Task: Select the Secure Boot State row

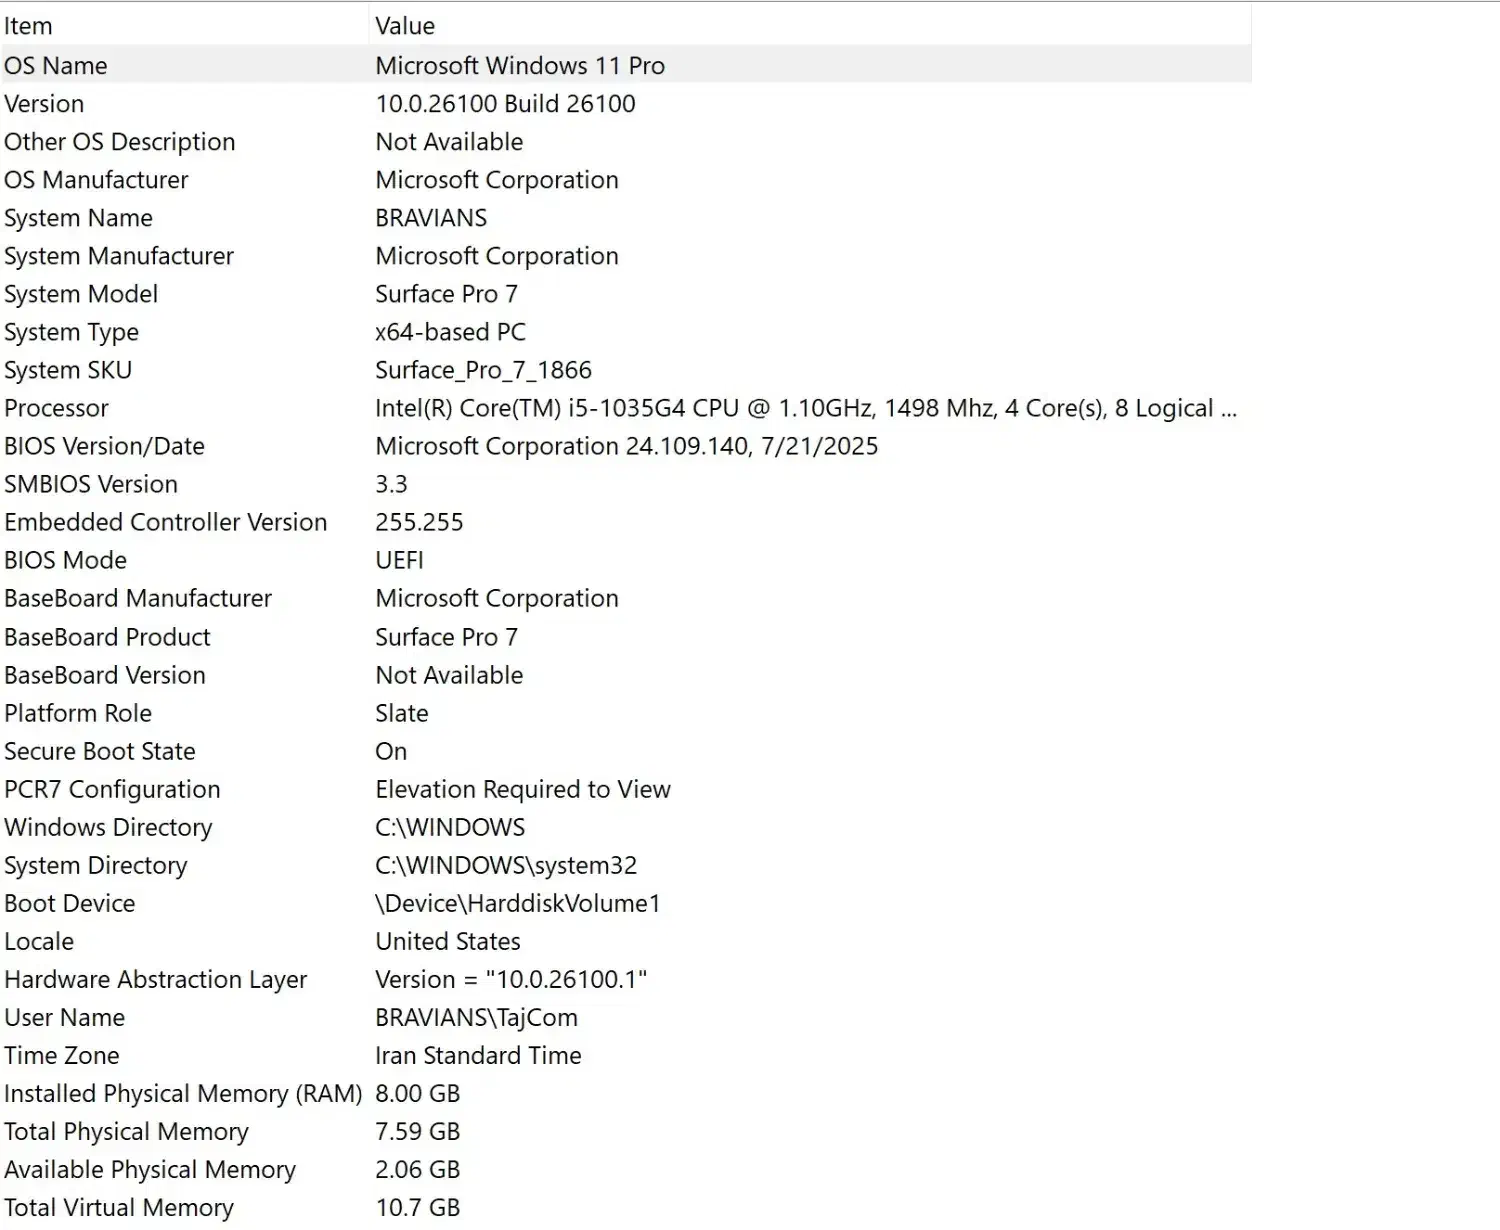Action: coord(100,751)
